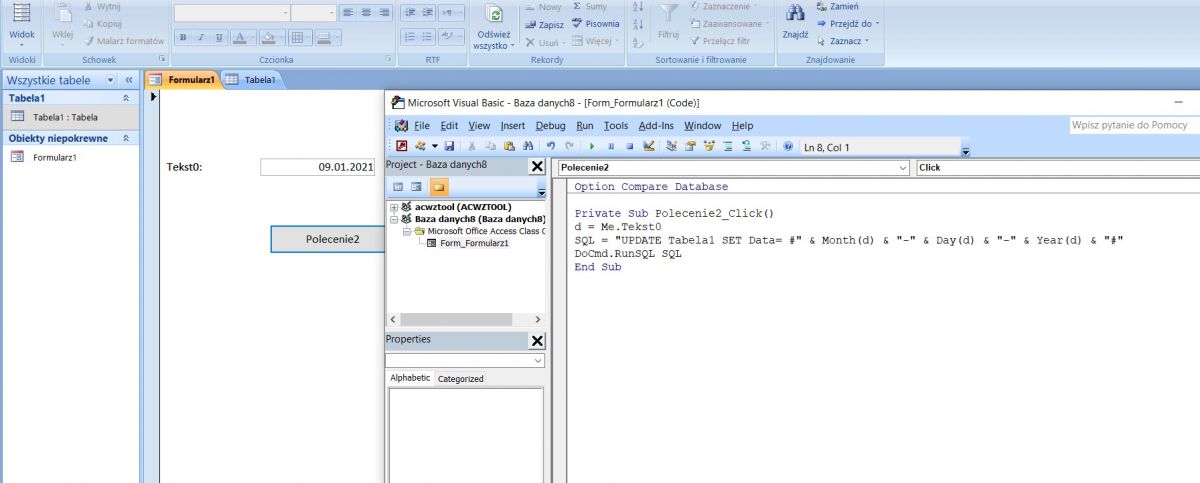The height and width of the screenshot is (483, 1200).
Task: Toggle Folders icon in Project panel
Action: click(x=439, y=187)
